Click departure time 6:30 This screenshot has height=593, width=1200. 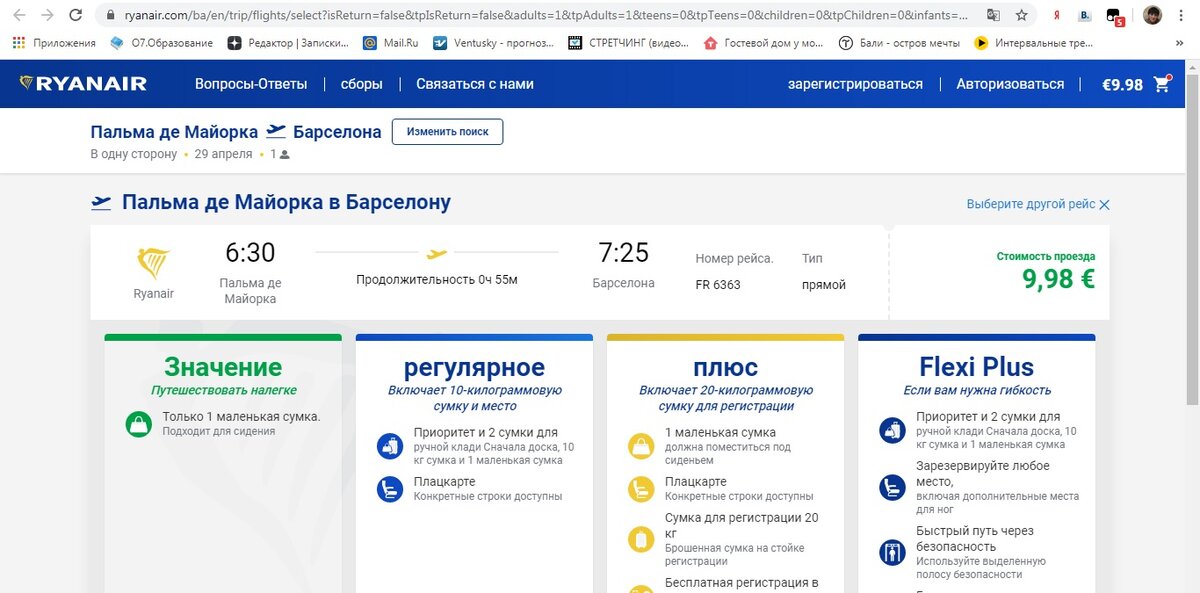[250, 253]
